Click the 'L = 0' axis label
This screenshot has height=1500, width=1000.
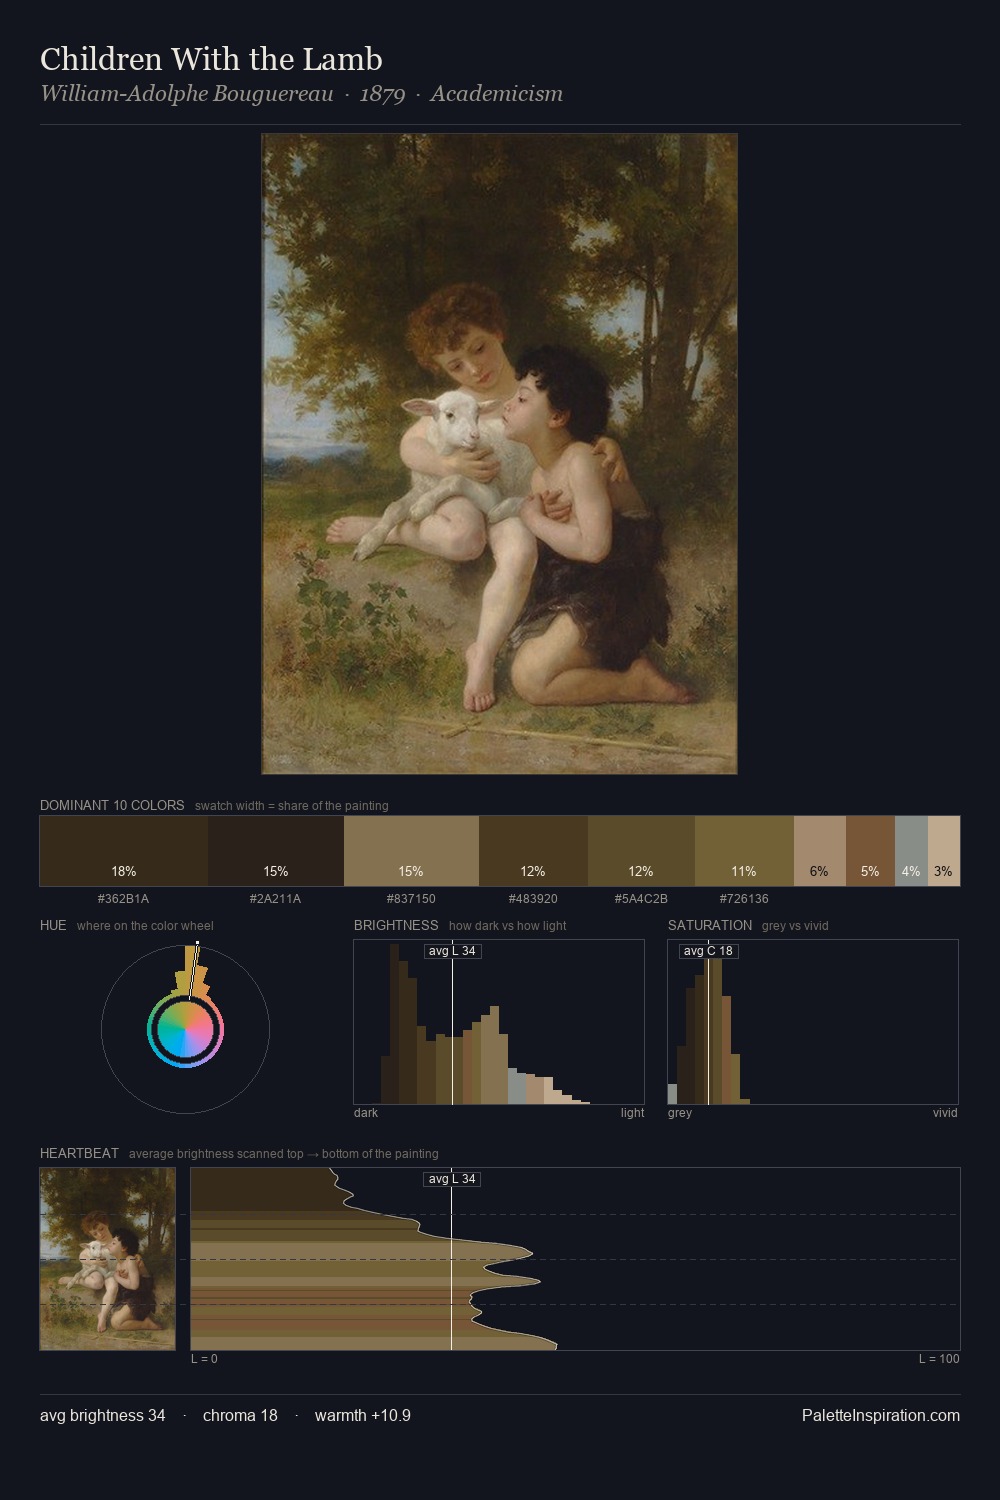pyautogui.click(x=204, y=1359)
